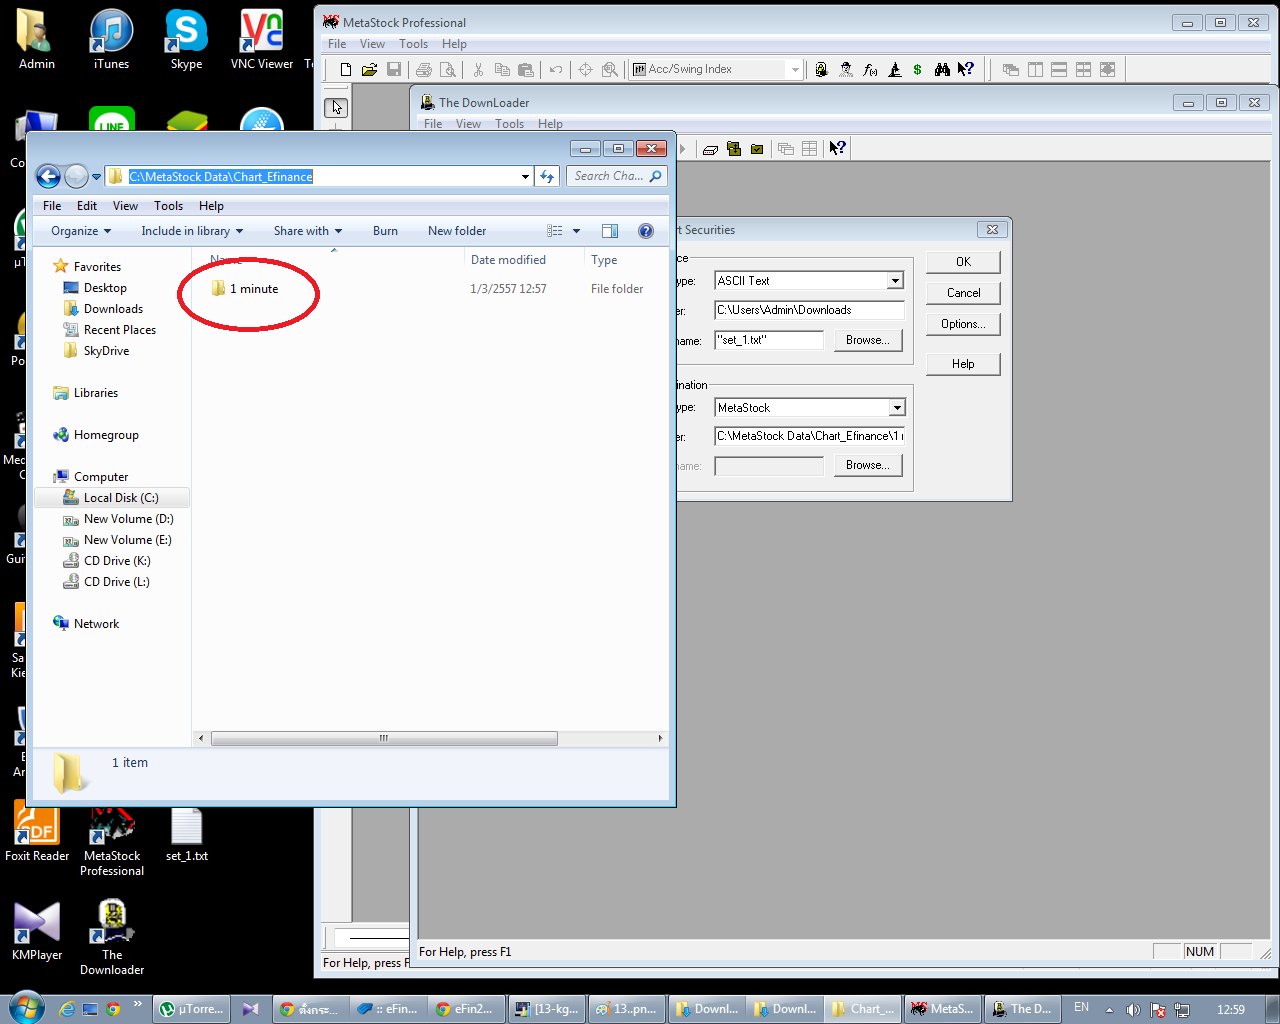Click Print Preview icon in MetaStock toolbar
Image resolution: width=1280 pixels, height=1024 pixels.
[x=448, y=69]
